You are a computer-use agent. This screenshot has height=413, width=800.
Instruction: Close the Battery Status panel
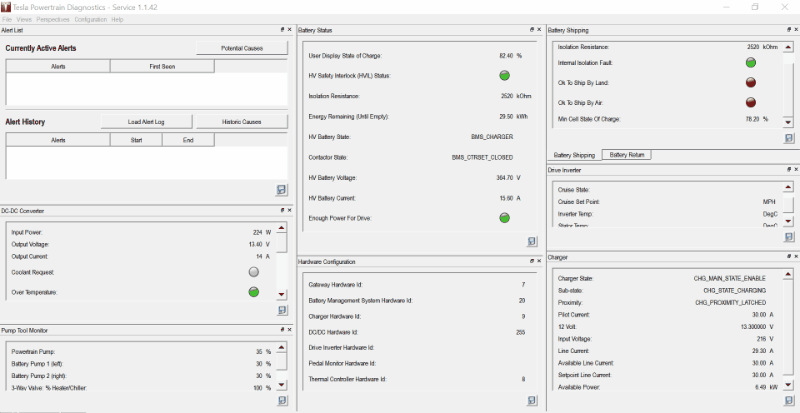coord(539,30)
